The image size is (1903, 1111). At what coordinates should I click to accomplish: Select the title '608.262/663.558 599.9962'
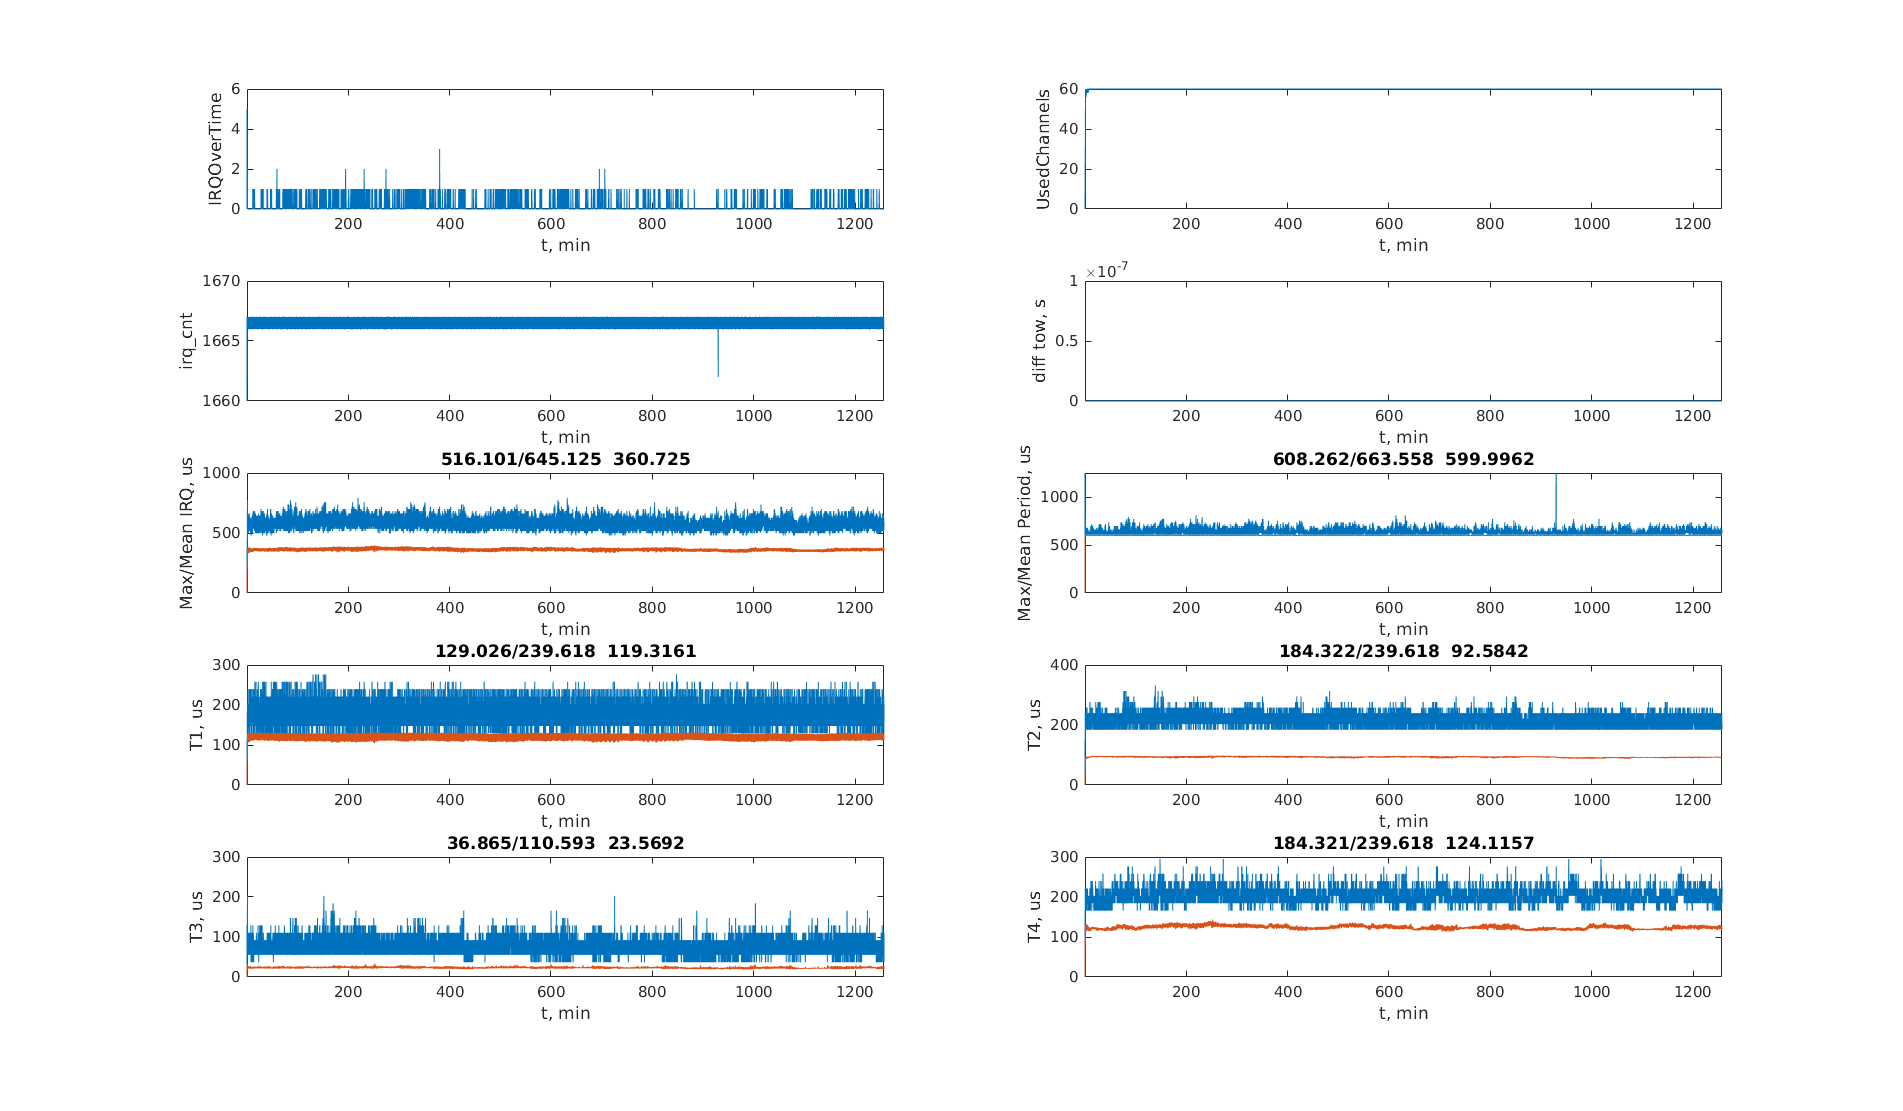(x=1403, y=459)
